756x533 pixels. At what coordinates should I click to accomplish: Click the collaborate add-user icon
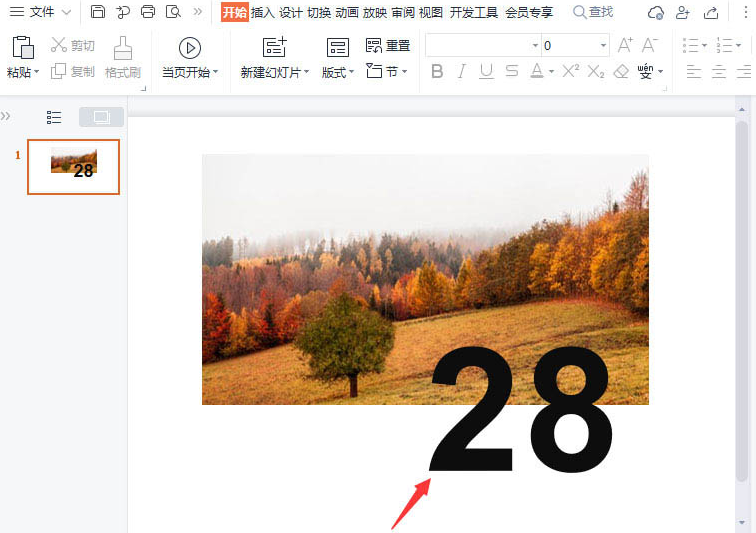click(x=683, y=13)
